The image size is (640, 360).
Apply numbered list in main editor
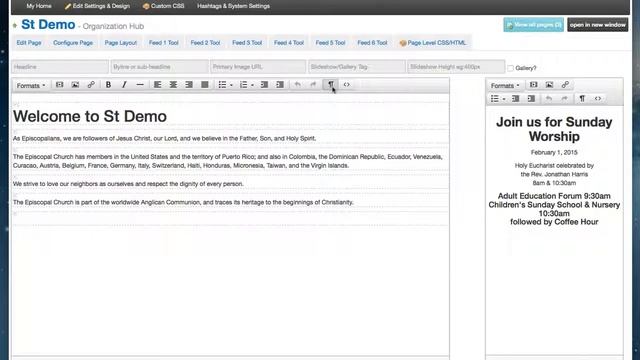coord(243,85)
